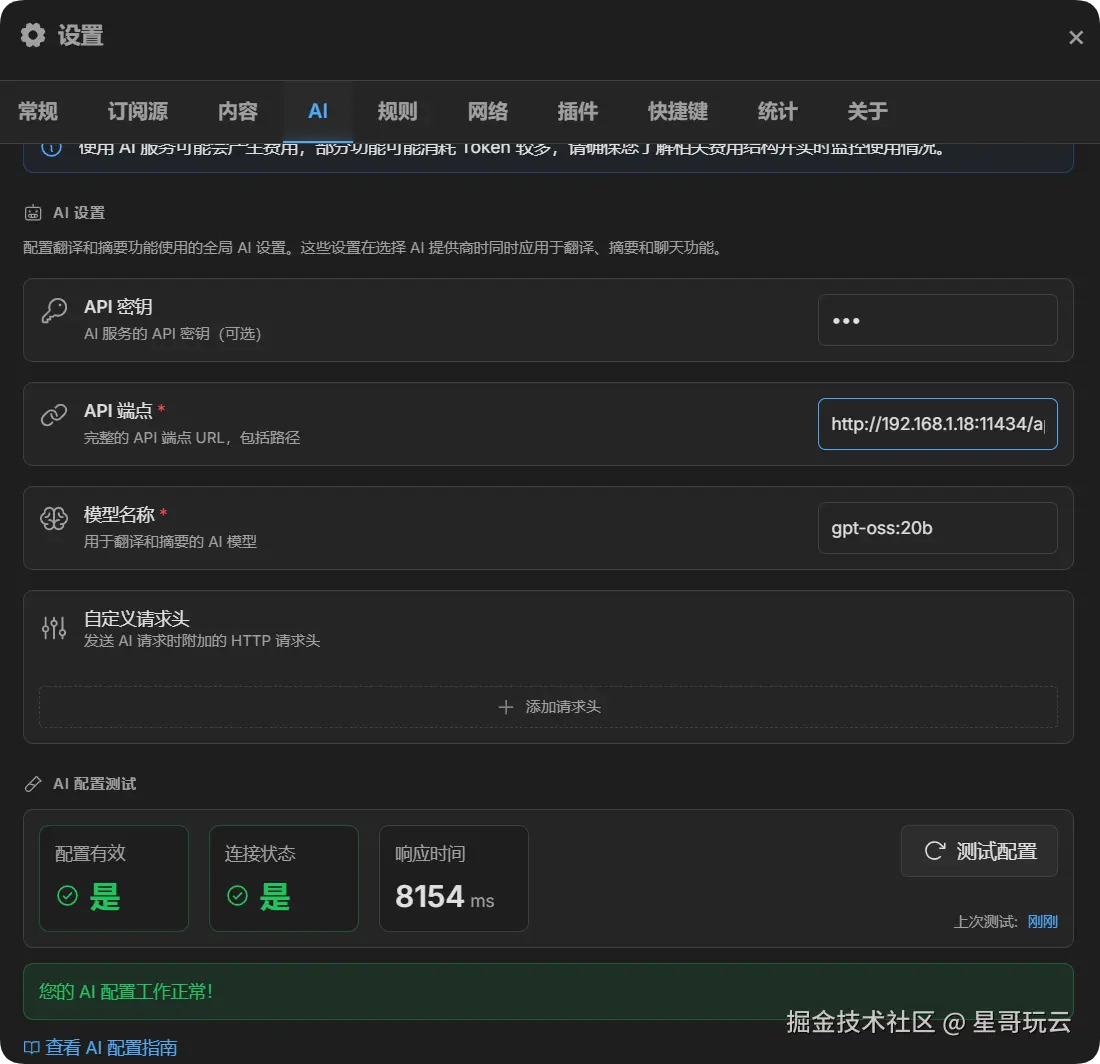This screenshot has width=1100, height=1064.
Task: Click the 响应时间 card label
Action: [430, 854]
